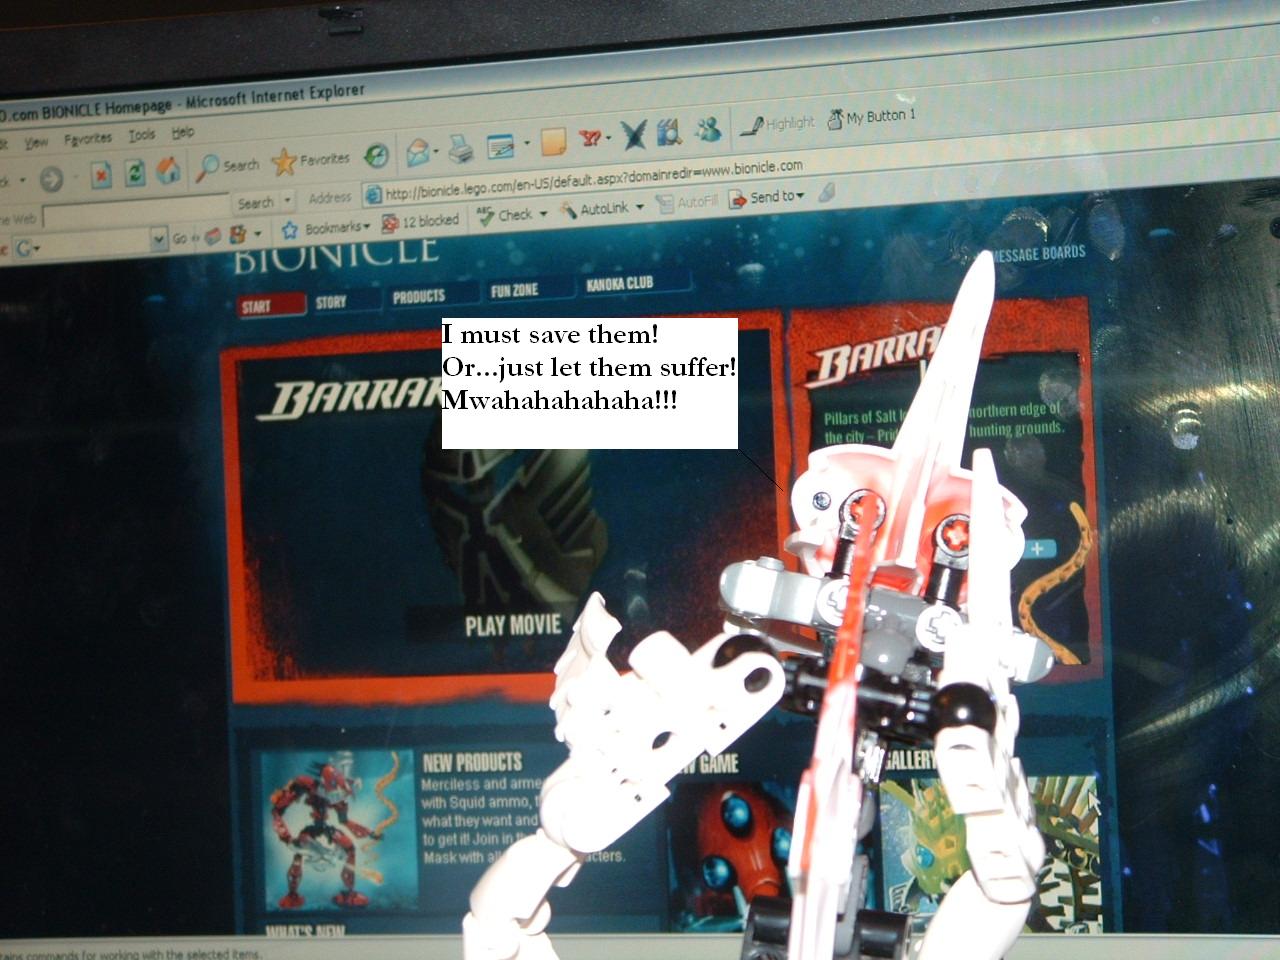
Task: Click the Search button beside the web search box
Action: (256, 203)
